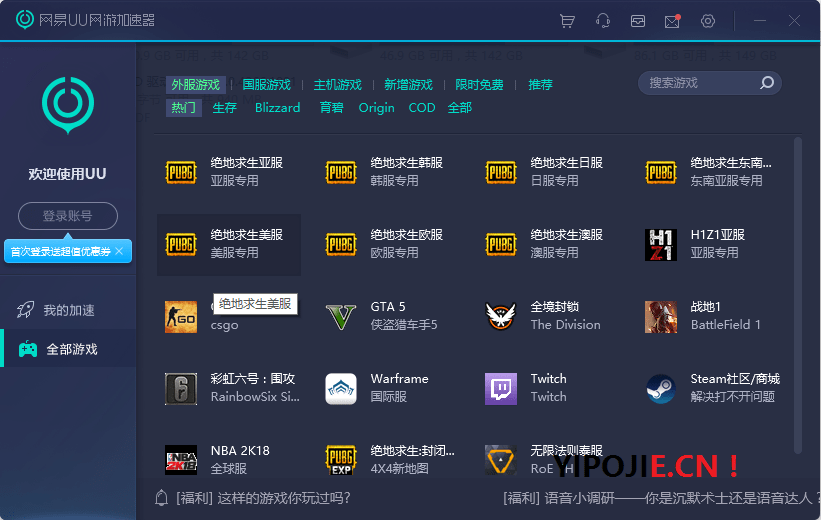Click the 首次登录送超值优惠券 banner text

click(61, 252)
